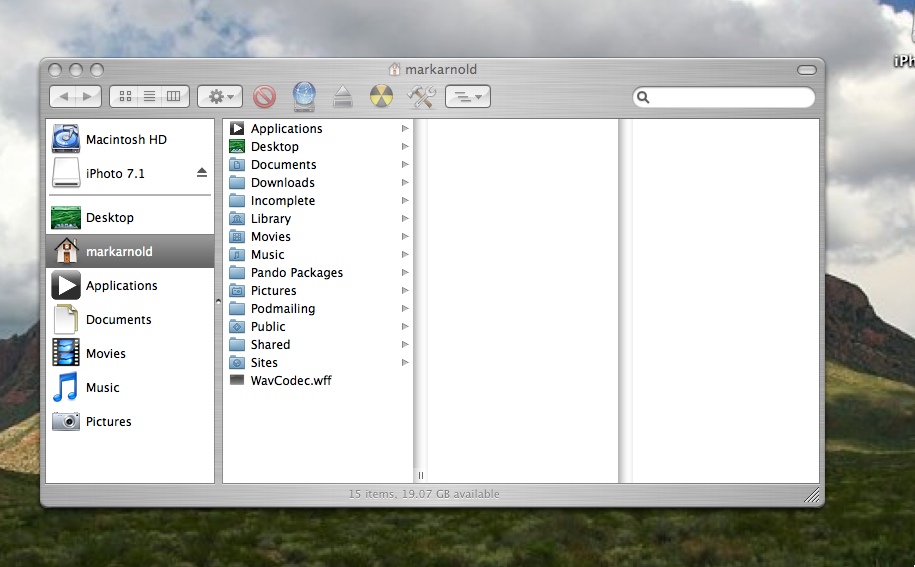Click the Forward navigation arrow
Image resolution: width=915 pixels, height=567 pixels.
click(x=88, y=97)
